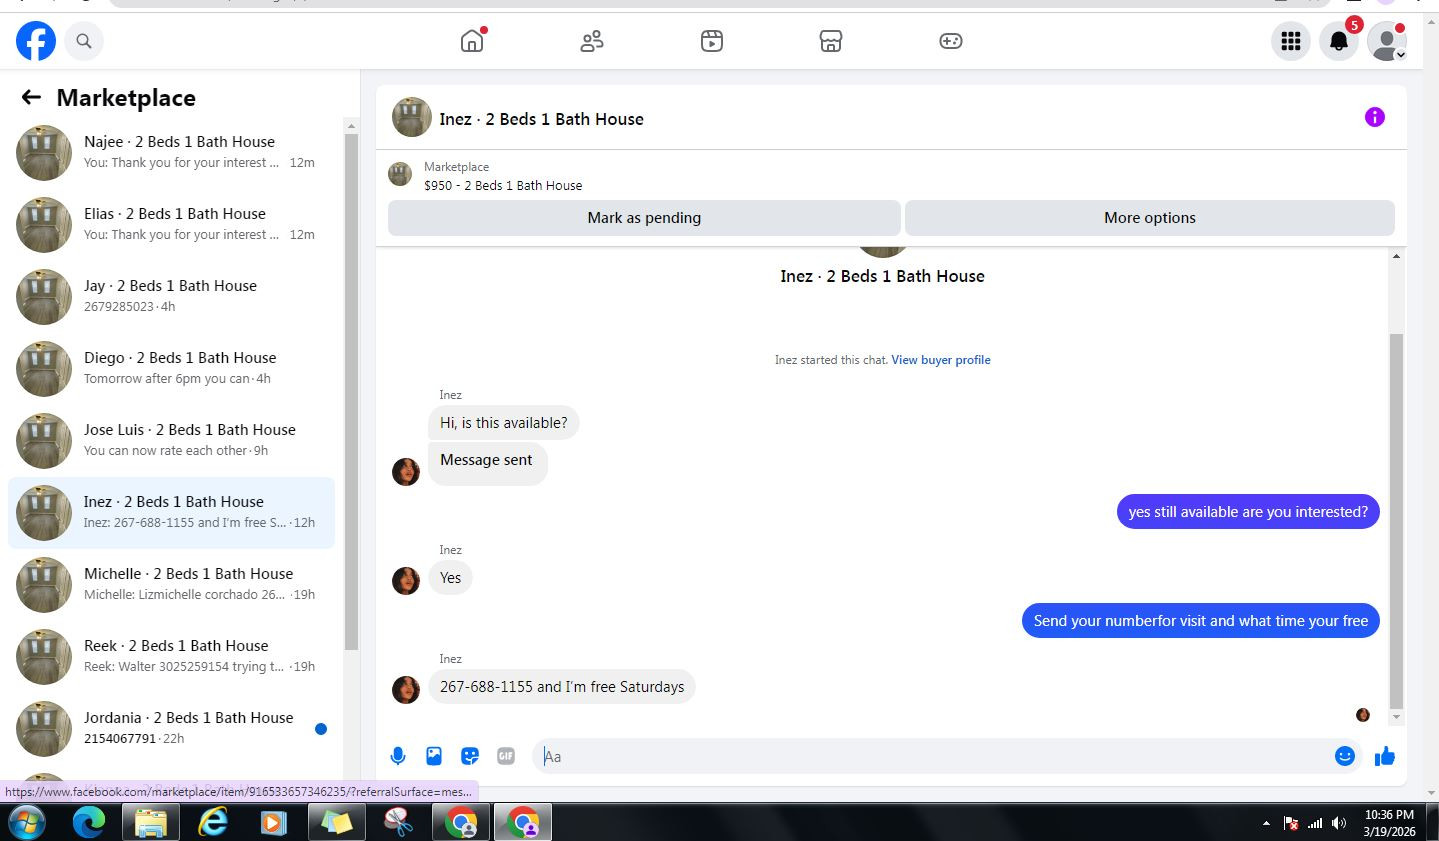The image size is (1439, 841).
Task: Open Michelle's conversation in the list
Action: click(172, 585)
